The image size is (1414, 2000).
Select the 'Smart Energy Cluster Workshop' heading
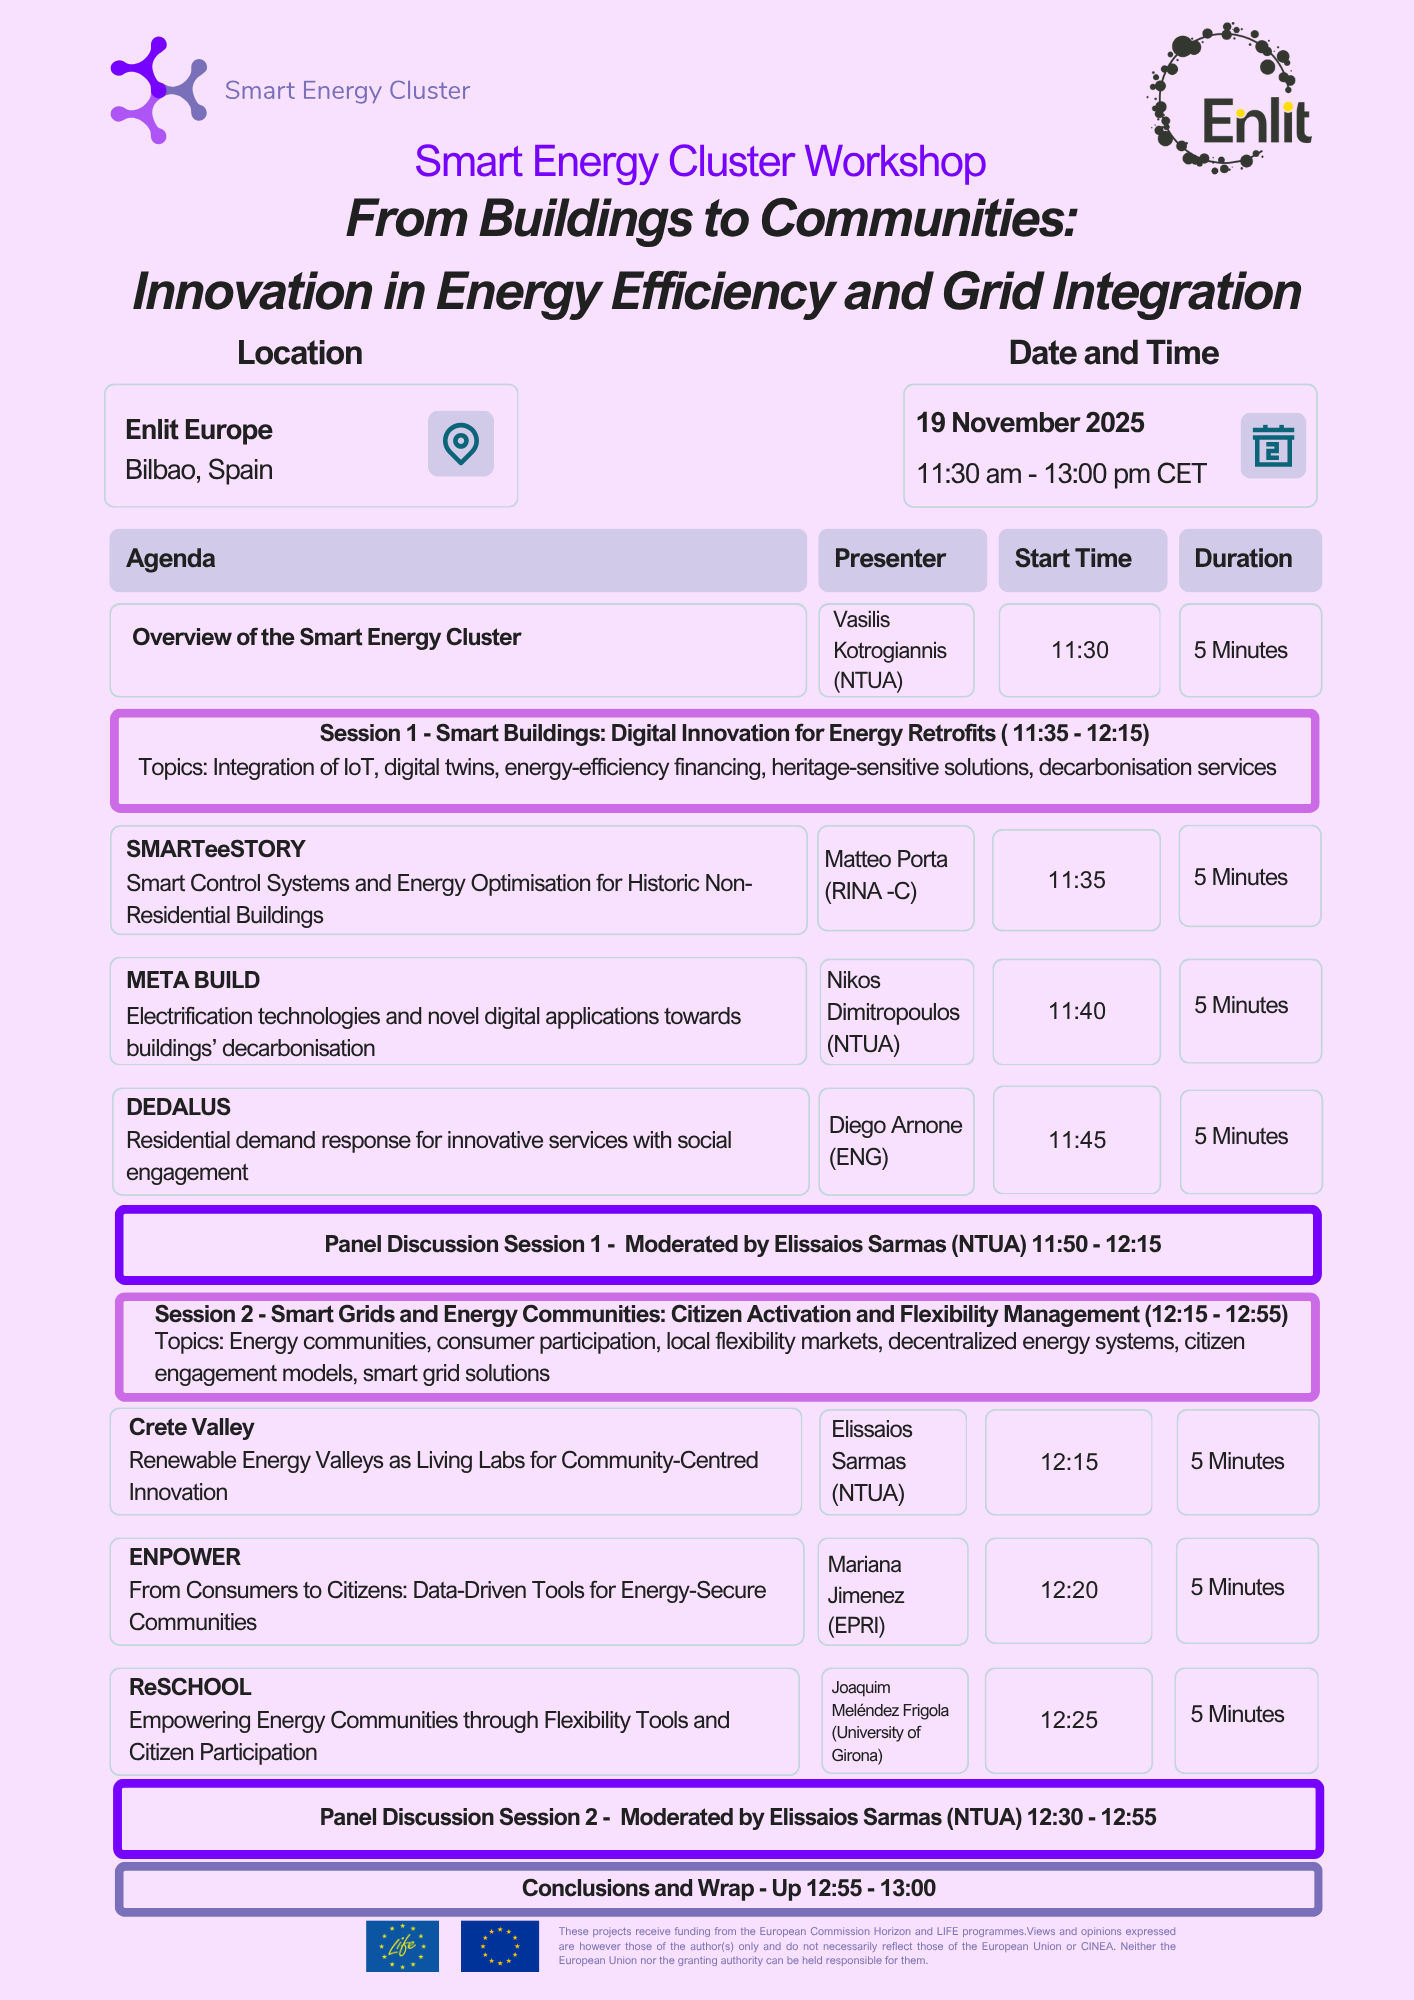tap(700, 161)
